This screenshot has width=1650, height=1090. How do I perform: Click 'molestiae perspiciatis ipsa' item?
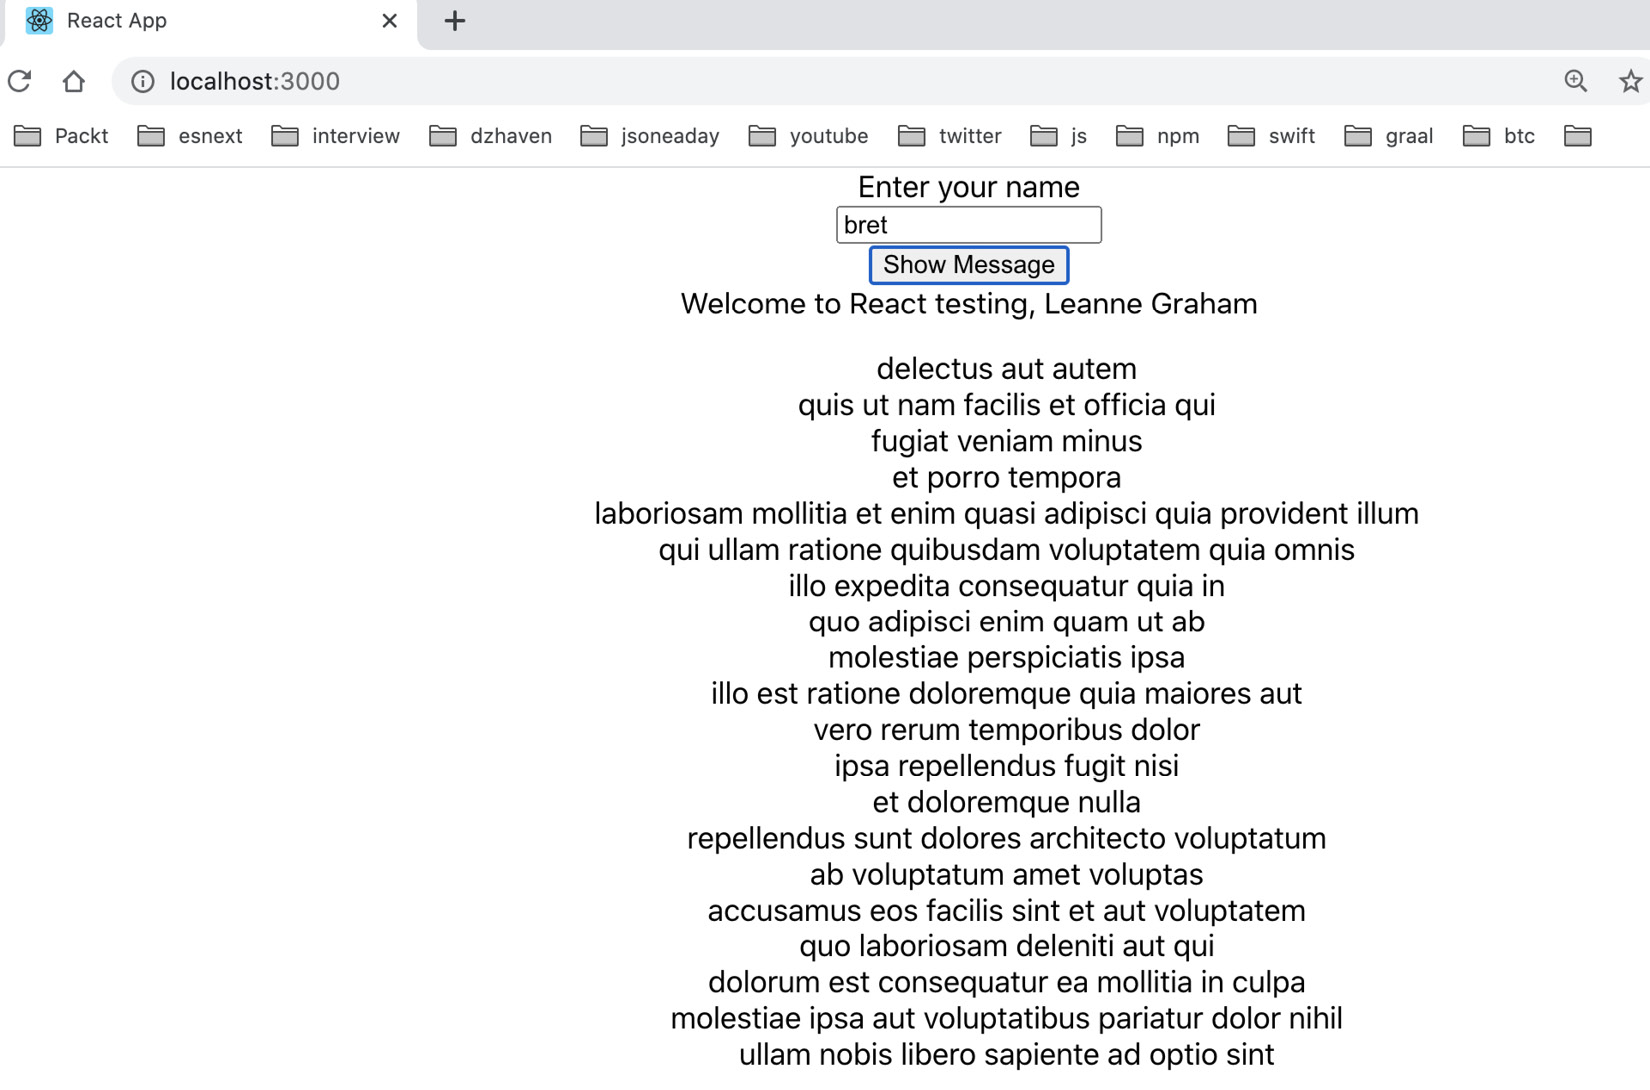pos(1007,657)
